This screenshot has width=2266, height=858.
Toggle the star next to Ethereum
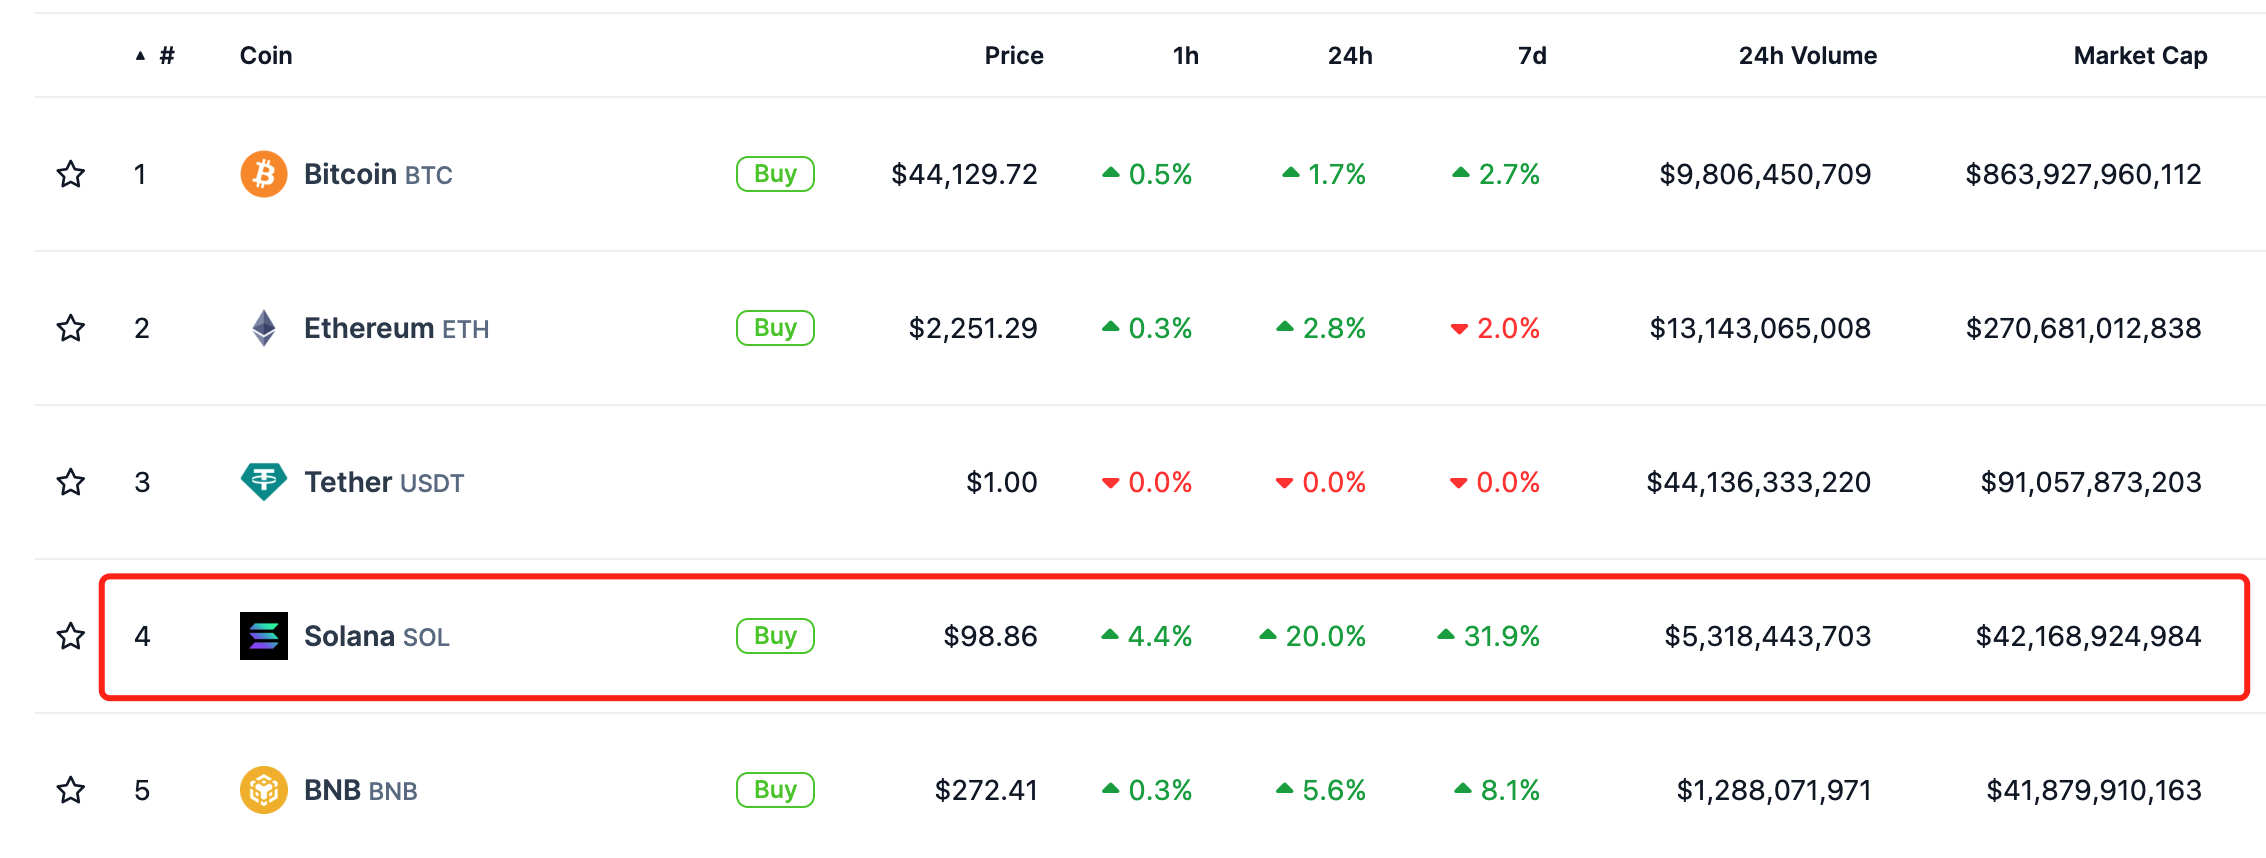[x=70, y=328]
